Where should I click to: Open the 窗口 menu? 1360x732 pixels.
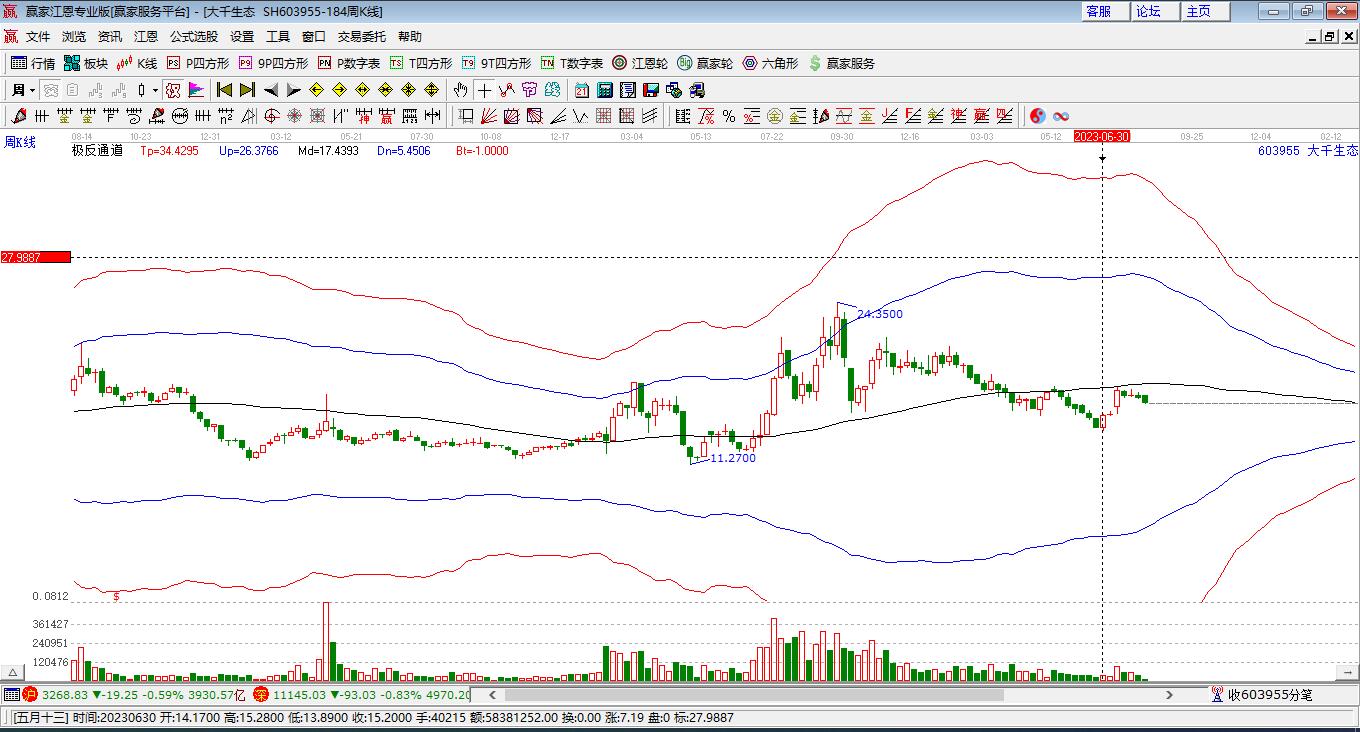314,37
